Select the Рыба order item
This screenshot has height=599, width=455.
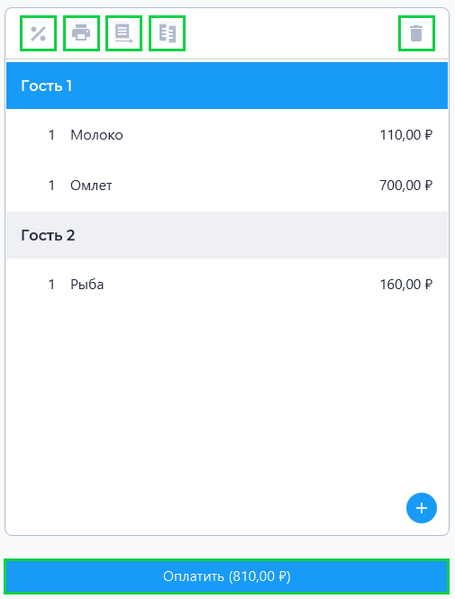click(x=227, y=284)
